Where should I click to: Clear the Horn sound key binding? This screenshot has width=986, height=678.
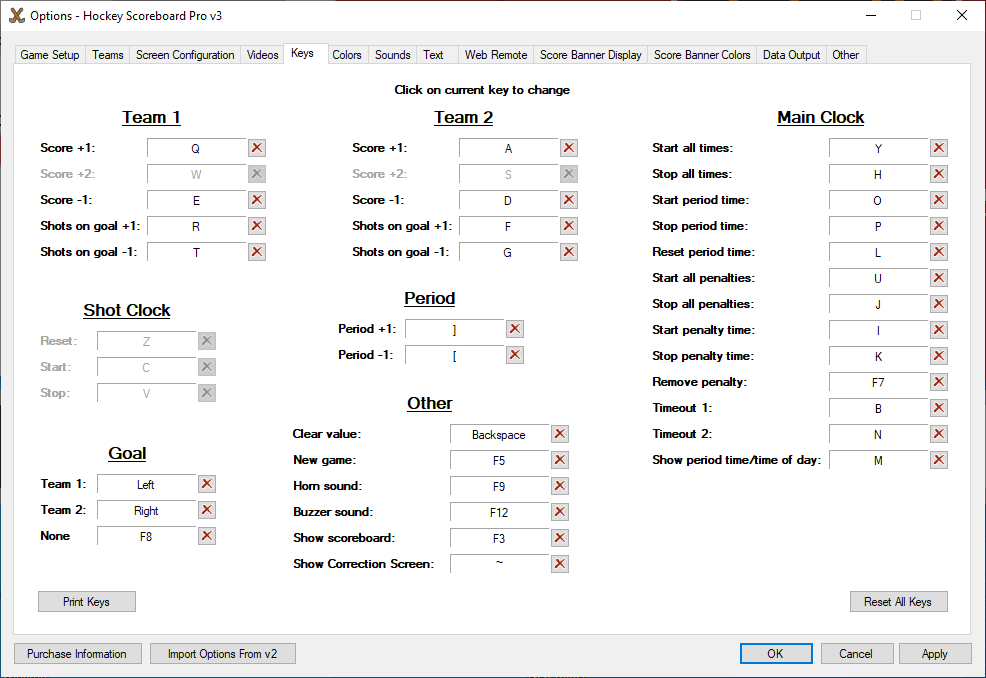pos(560,486)
